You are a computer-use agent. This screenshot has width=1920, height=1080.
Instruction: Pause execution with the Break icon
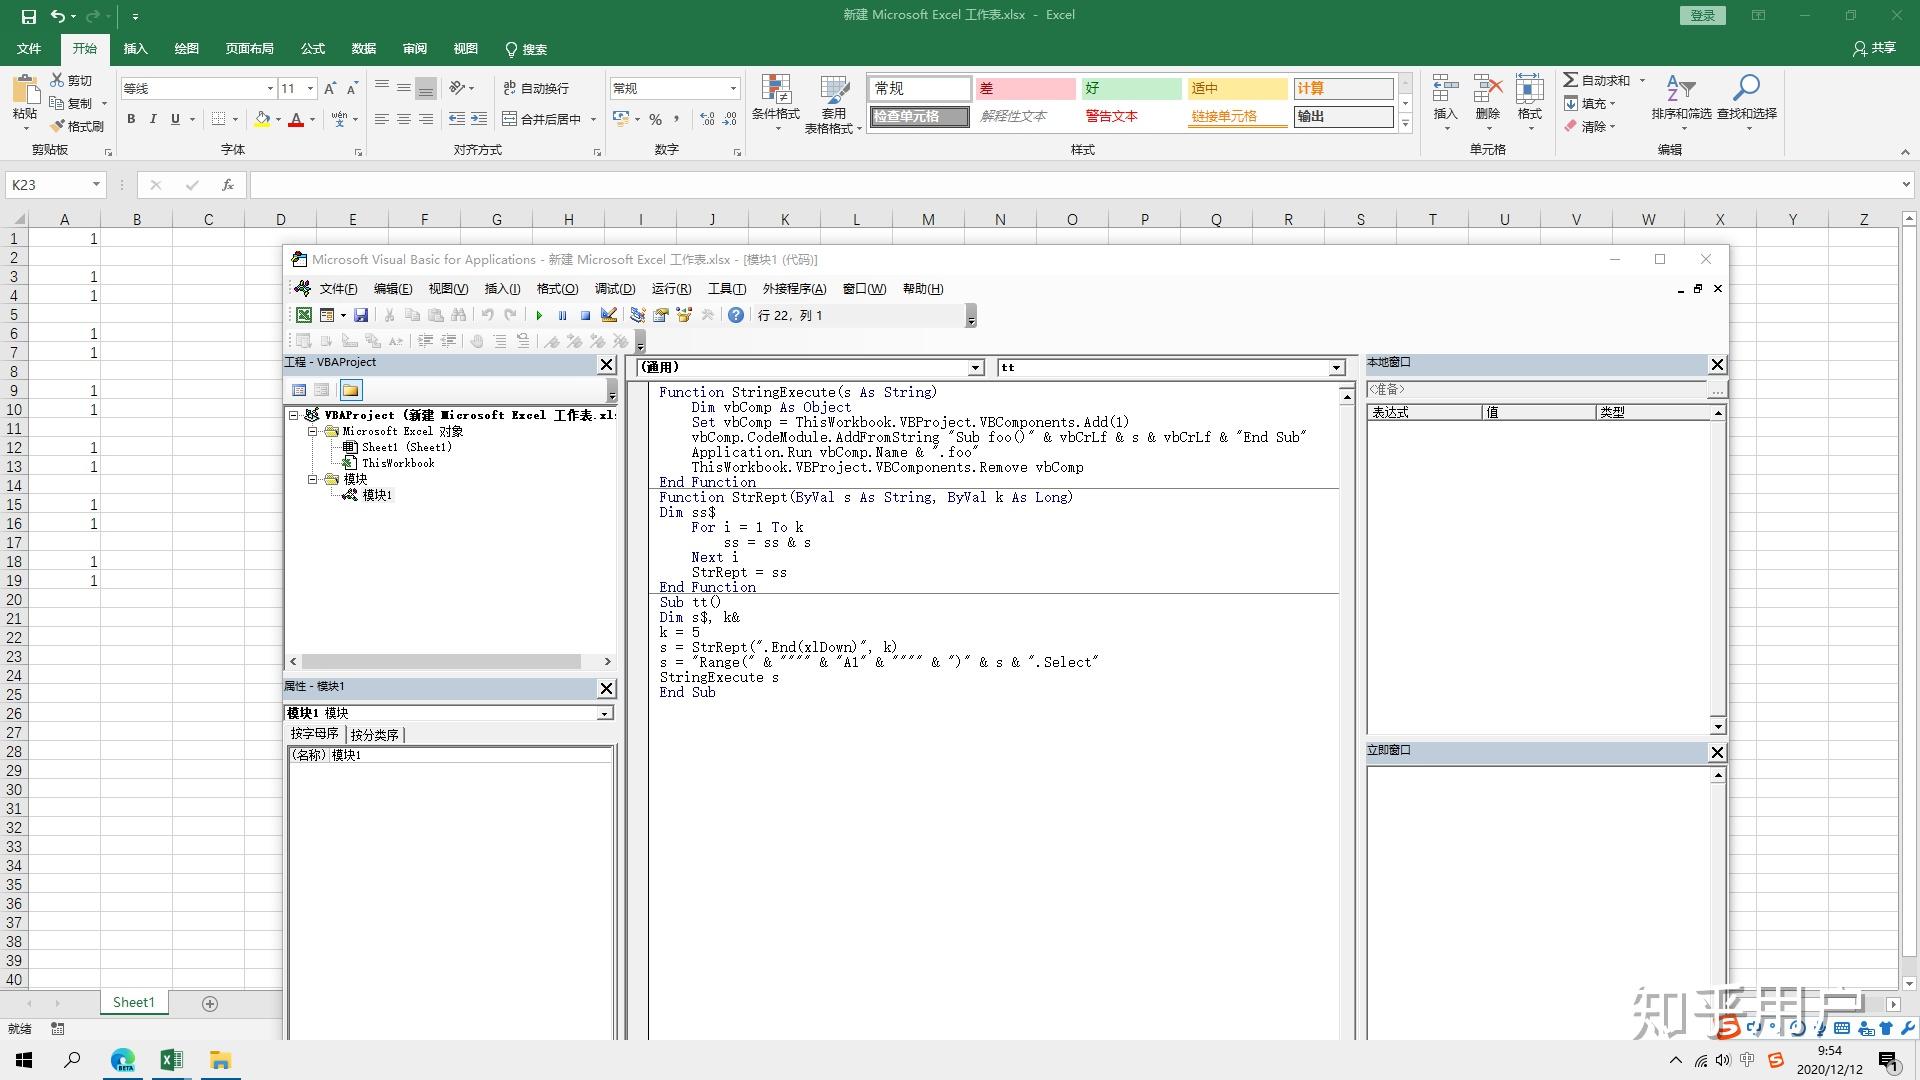pyautogui.click(x=562, y=315)
